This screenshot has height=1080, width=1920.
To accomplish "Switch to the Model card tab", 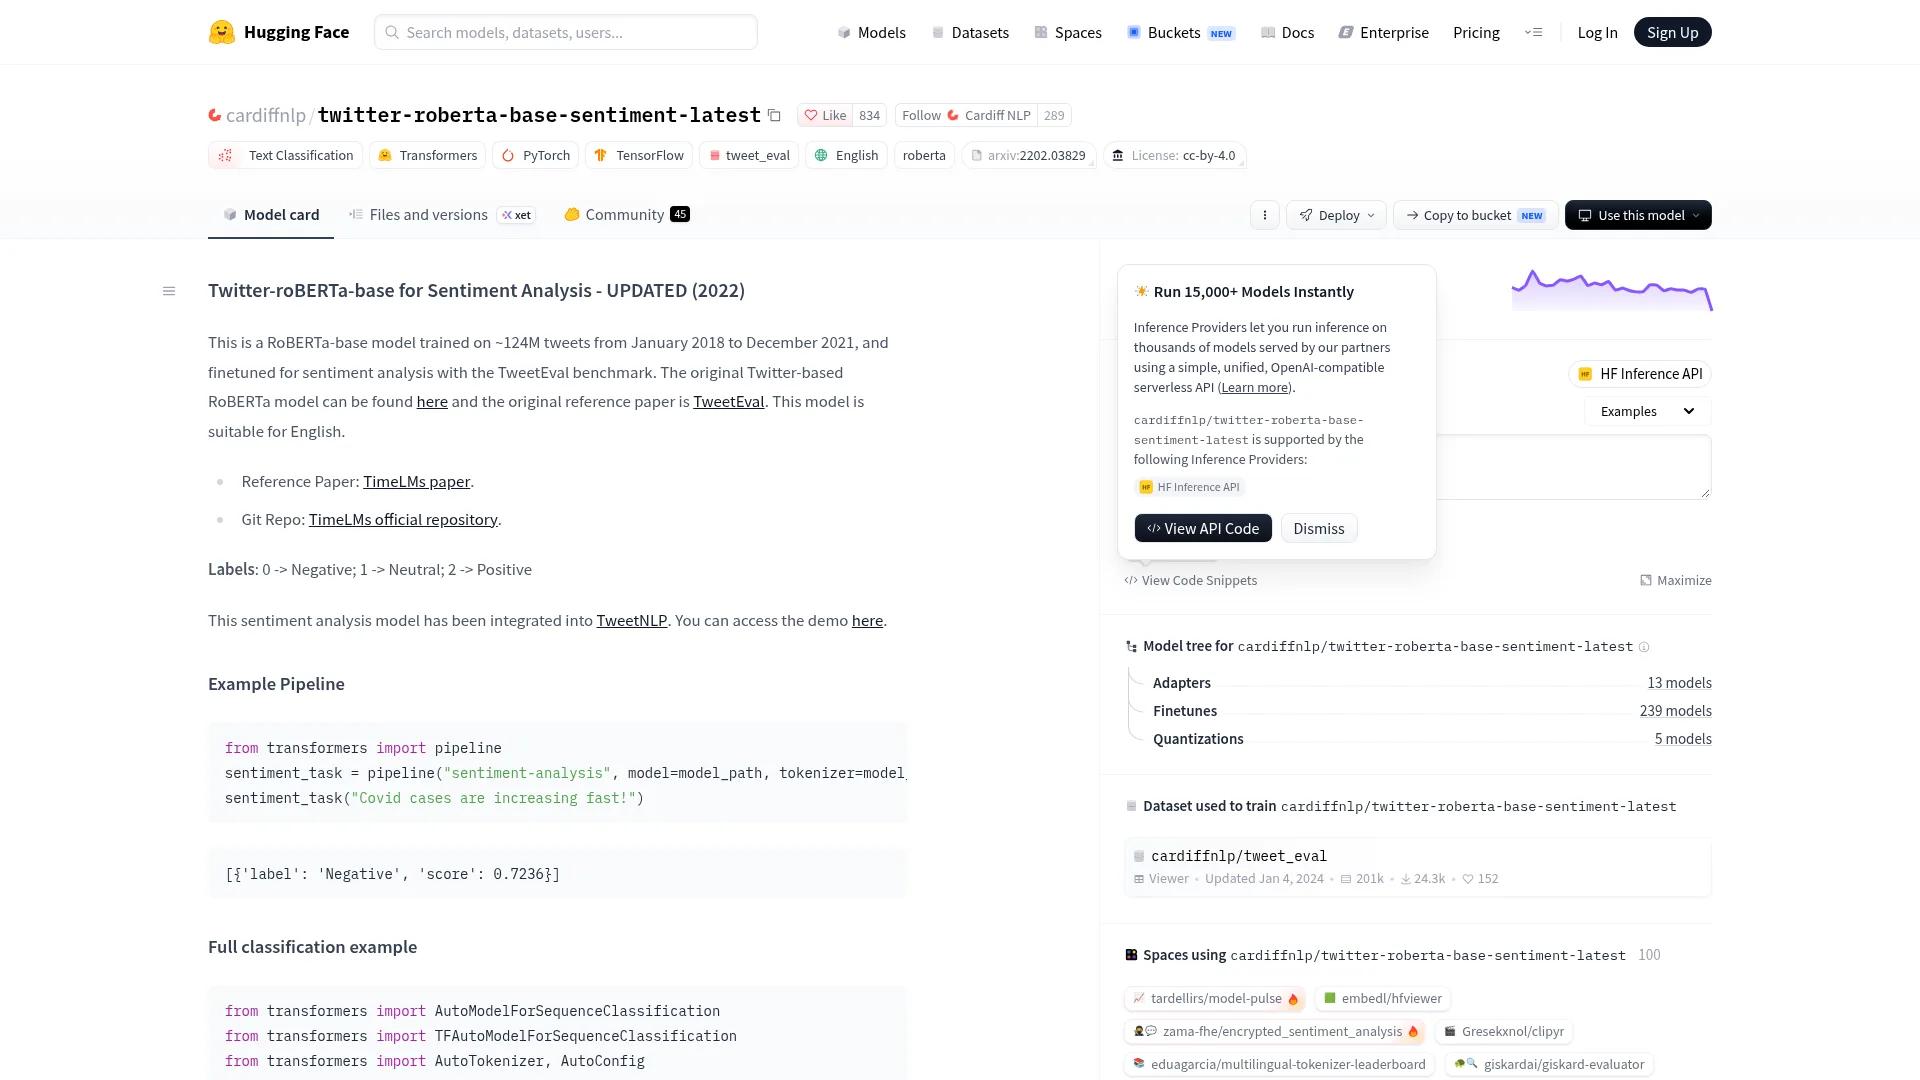I will click(x=271, y=215).
